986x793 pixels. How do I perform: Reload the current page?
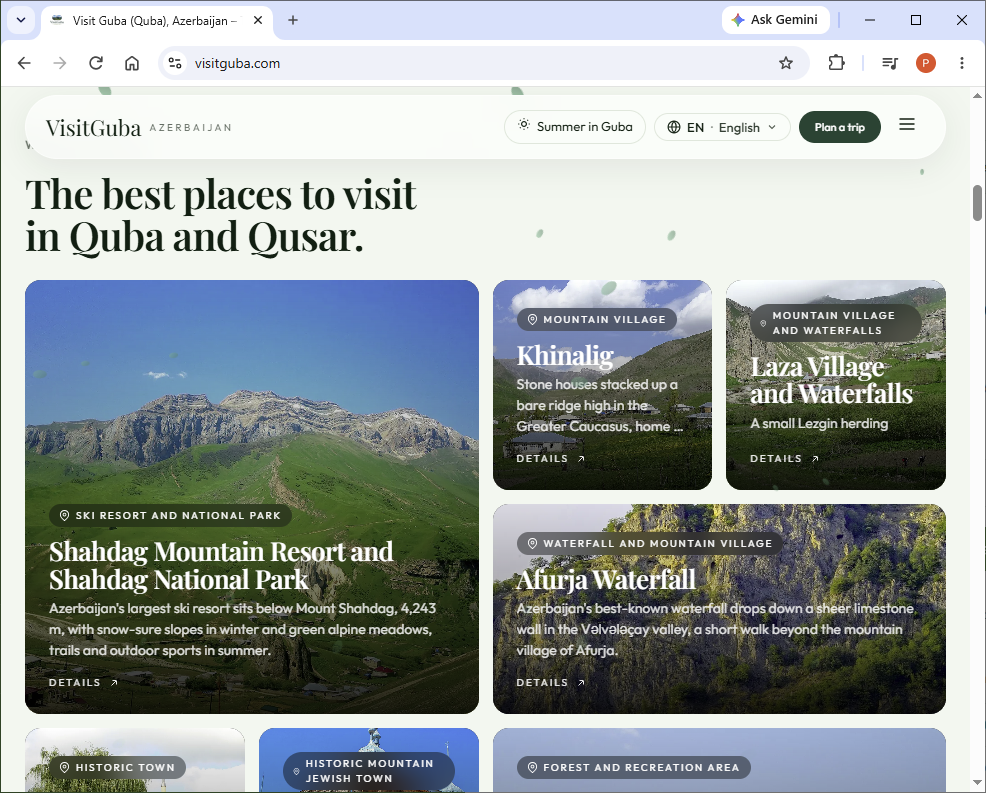coord(96,63)
